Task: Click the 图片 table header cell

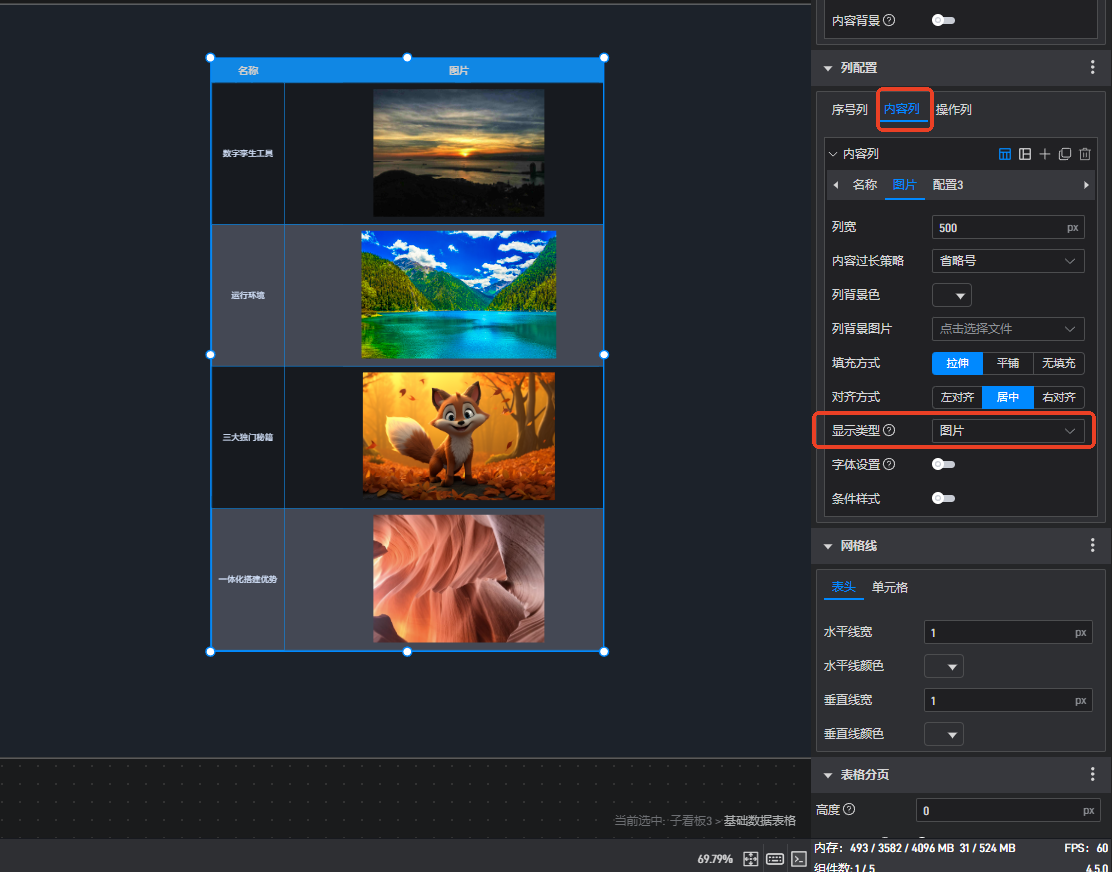Action: click(459, 70)
